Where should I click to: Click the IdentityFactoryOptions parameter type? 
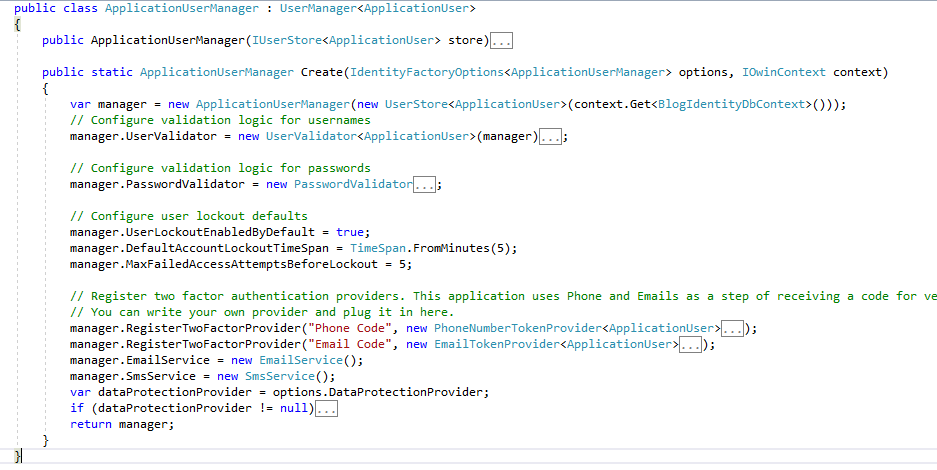tap(427, 72)
